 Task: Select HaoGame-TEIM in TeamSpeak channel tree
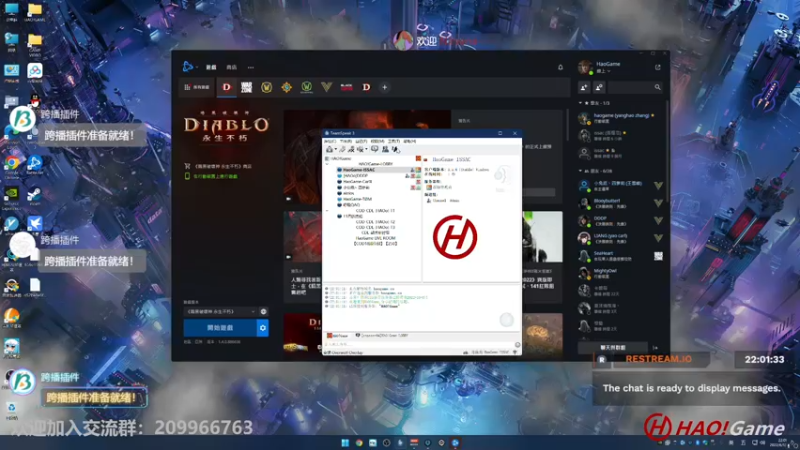click(357, 199)
